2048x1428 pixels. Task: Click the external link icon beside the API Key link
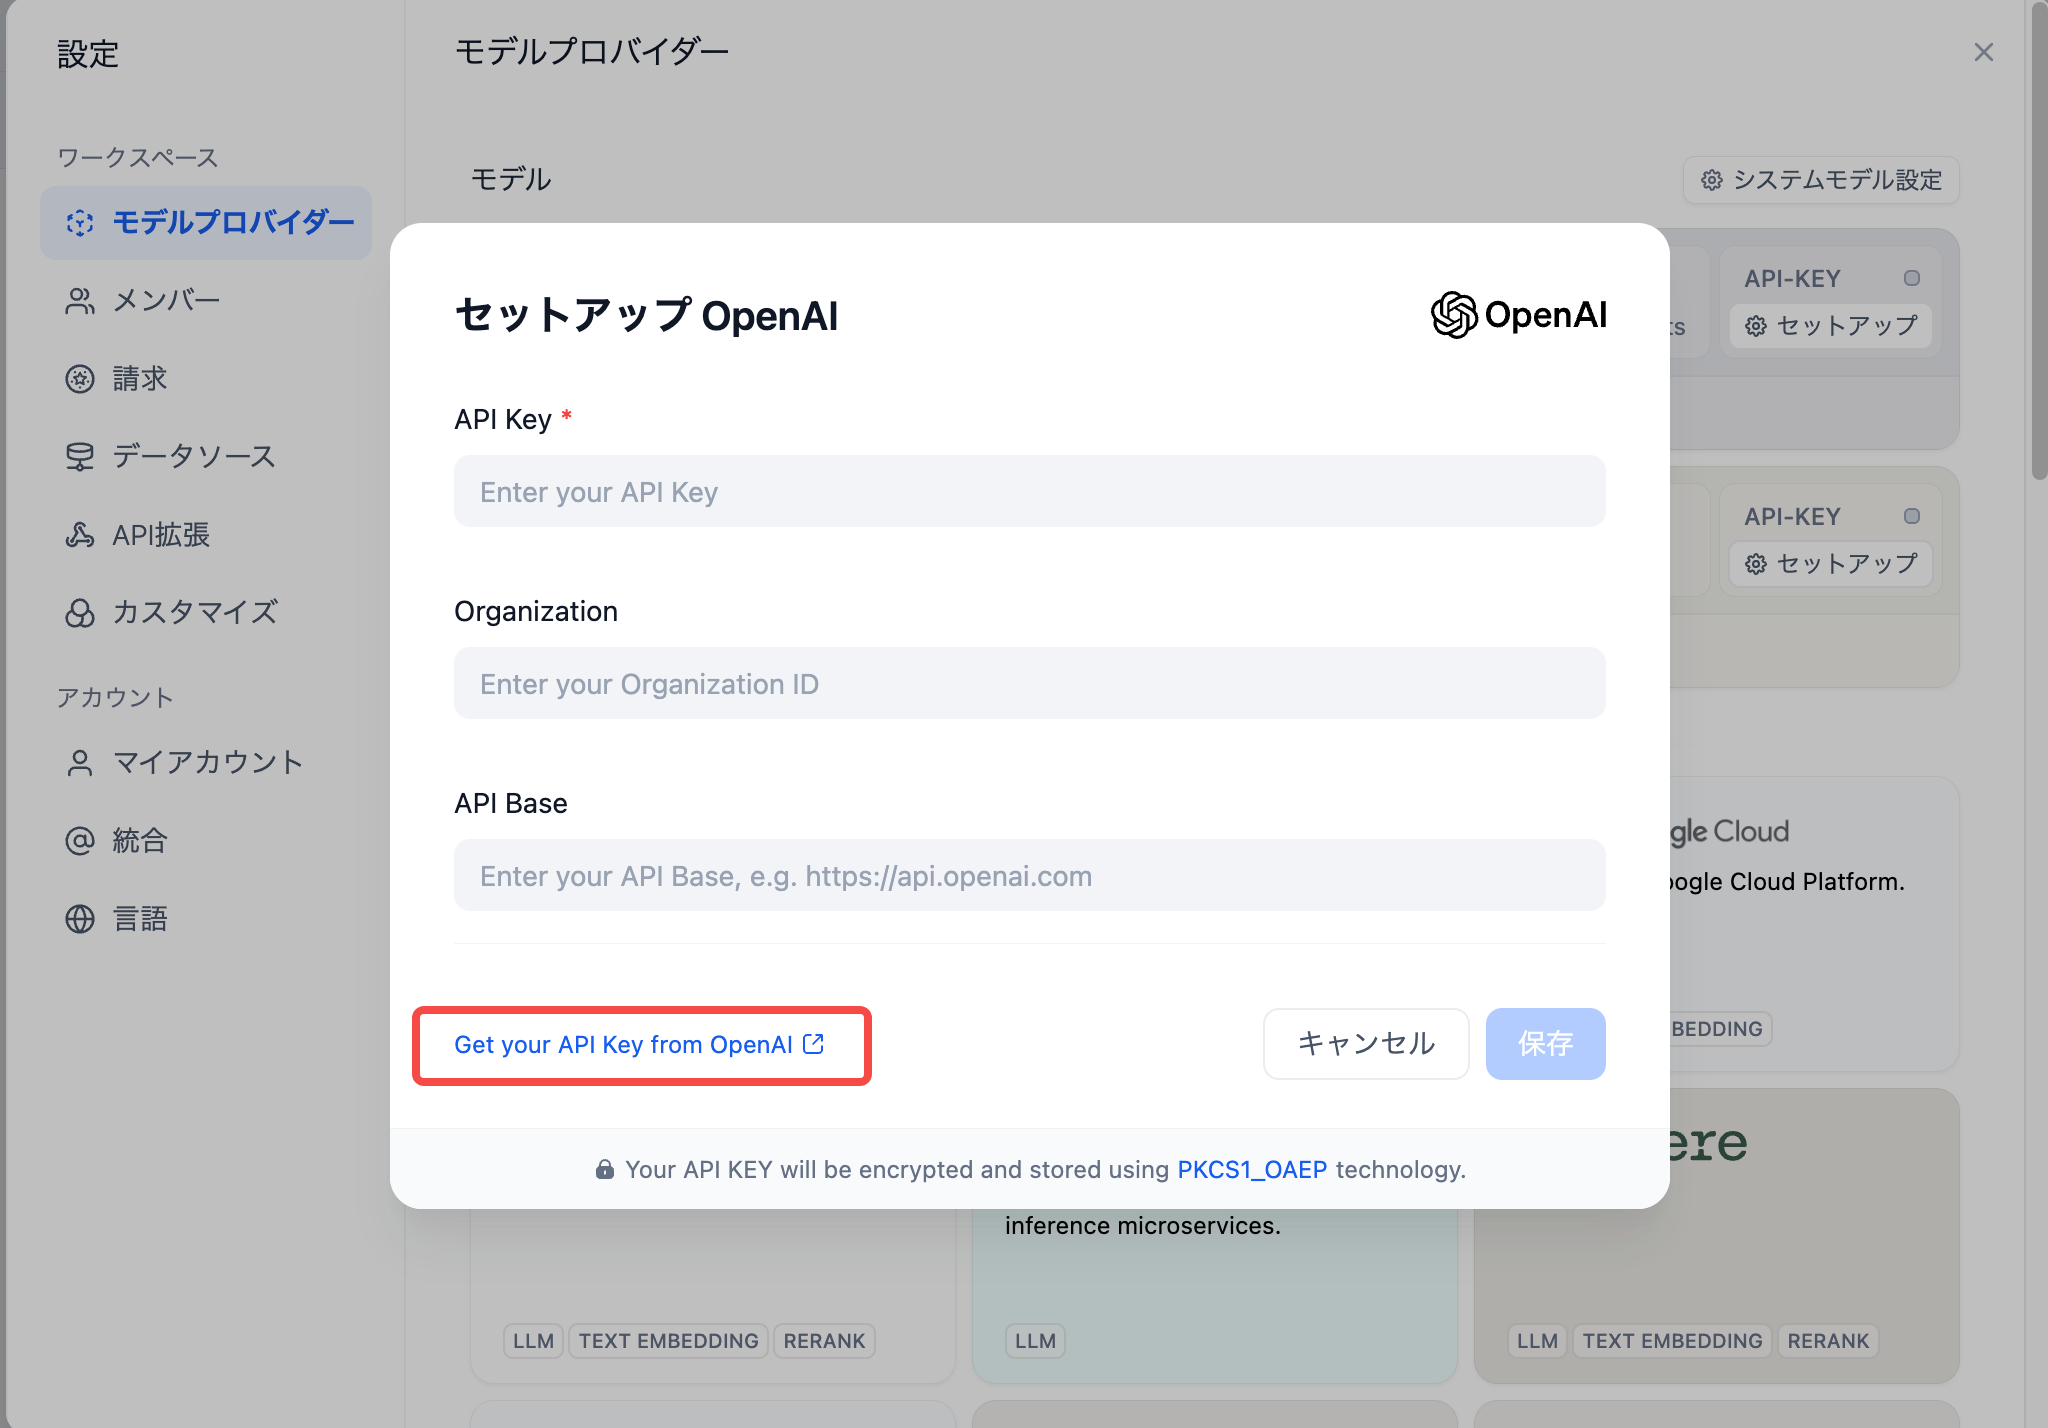tap(814, 1043)
